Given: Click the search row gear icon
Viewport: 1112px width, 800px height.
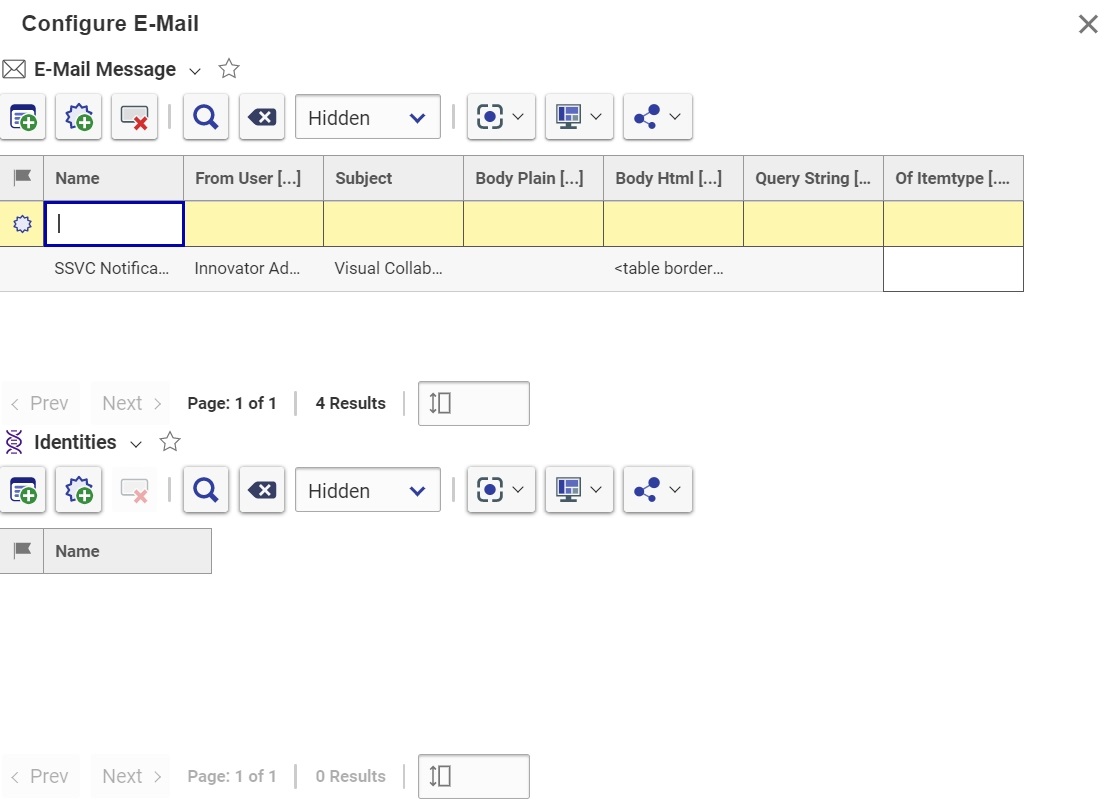Looking at the screenshot, I should 23,224.
